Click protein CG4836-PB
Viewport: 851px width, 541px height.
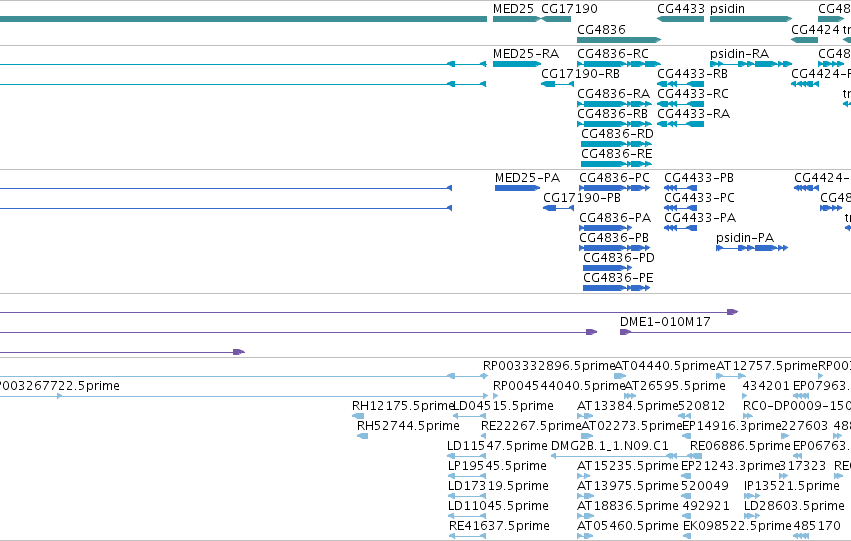click(x=614, y=248)
